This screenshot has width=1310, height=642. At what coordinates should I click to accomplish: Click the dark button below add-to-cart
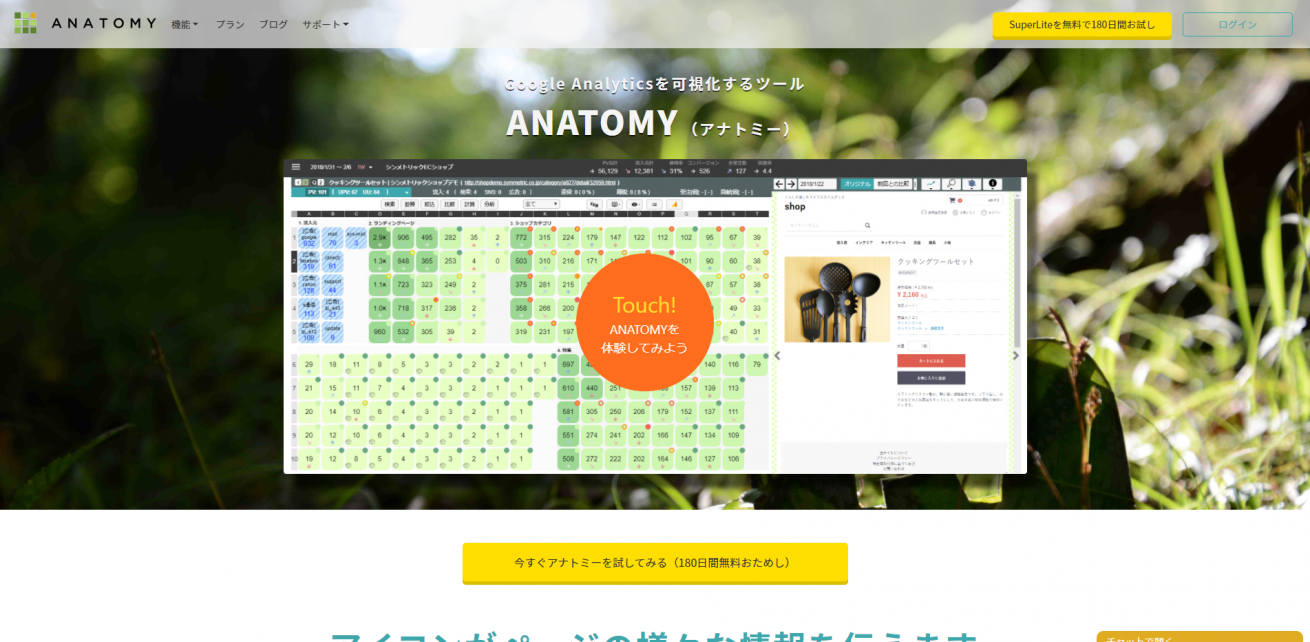click(x=931, y=378)
